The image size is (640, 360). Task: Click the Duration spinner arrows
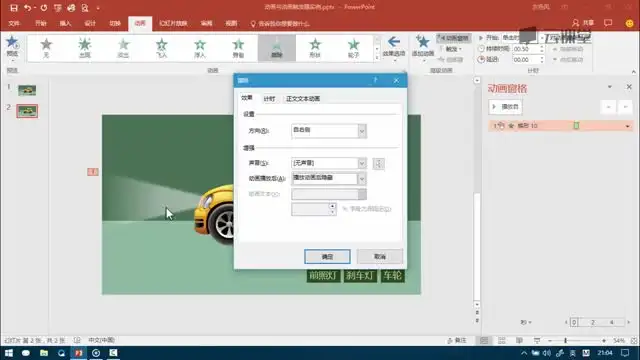click(x=542, y=49)
